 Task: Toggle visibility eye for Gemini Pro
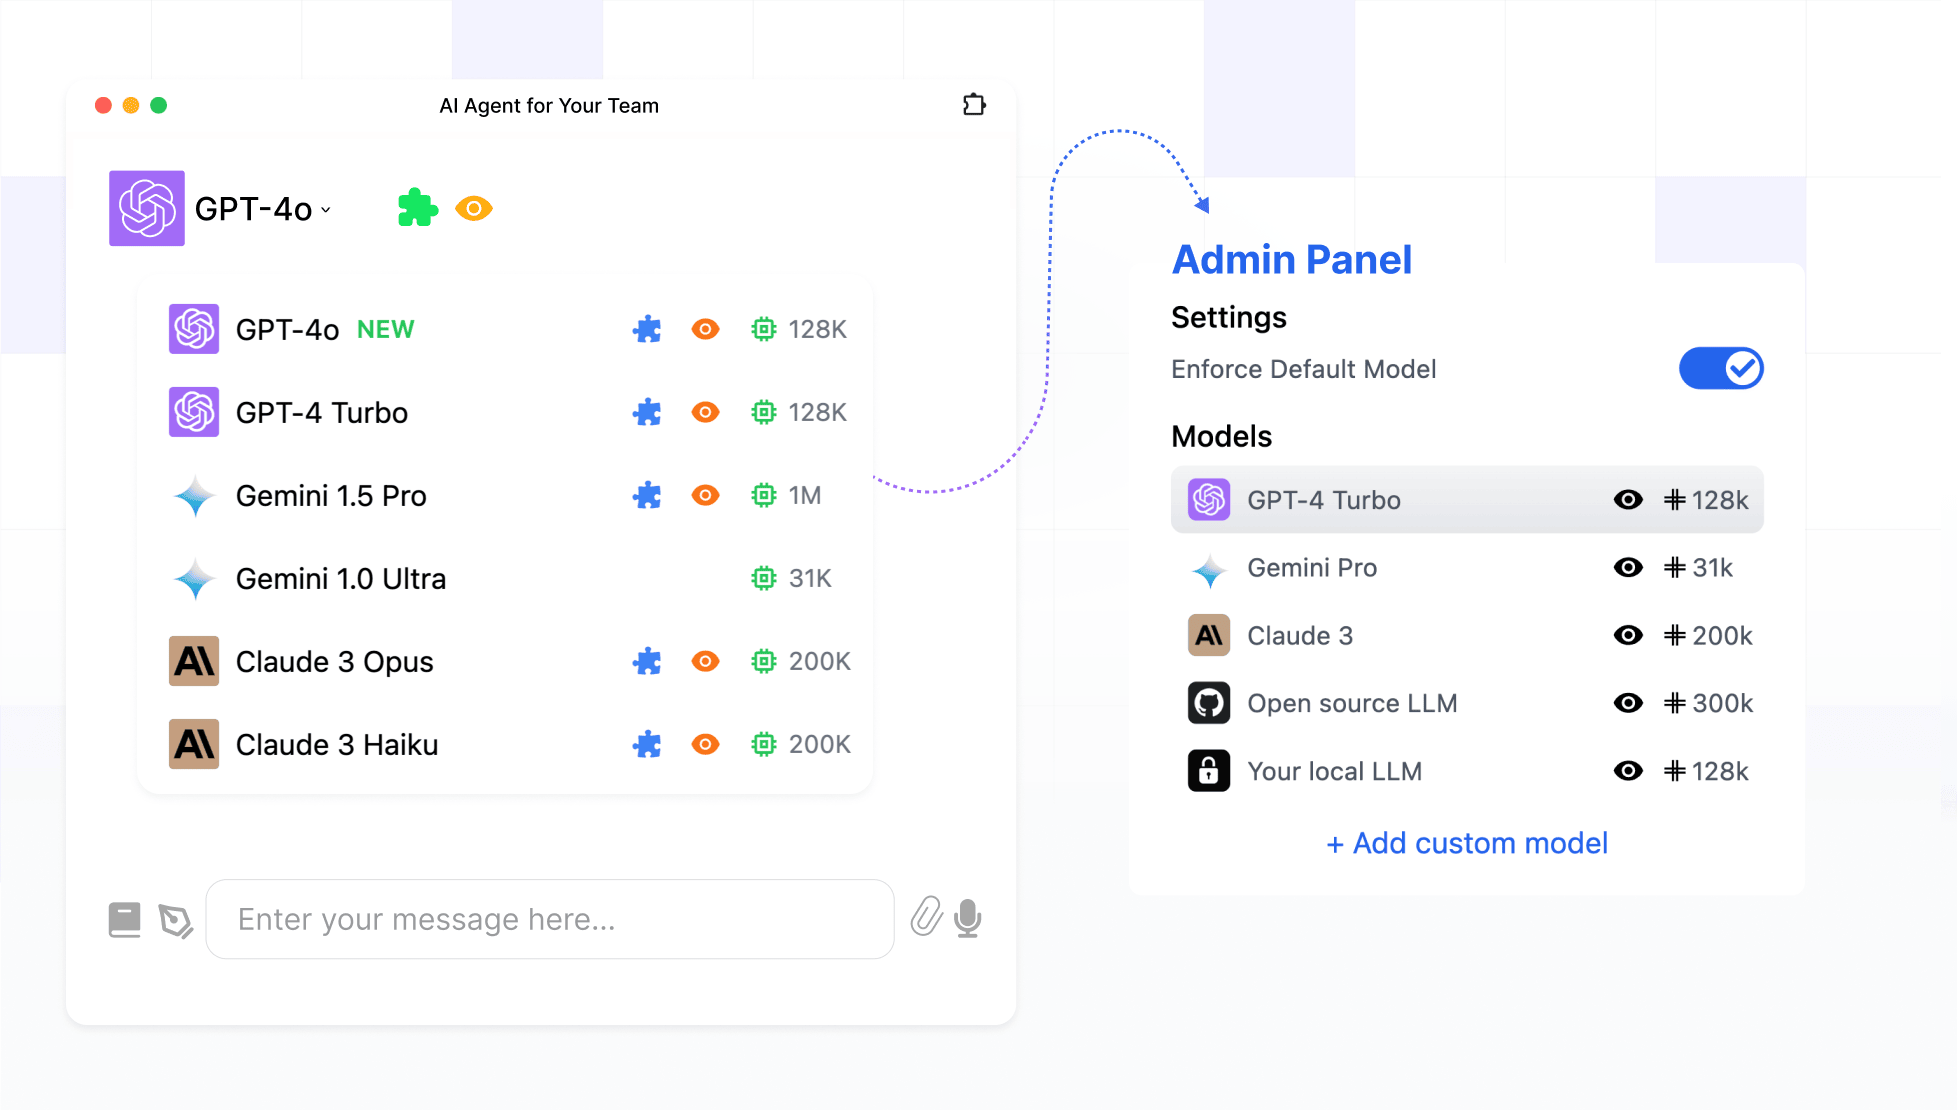point(1628,567)
